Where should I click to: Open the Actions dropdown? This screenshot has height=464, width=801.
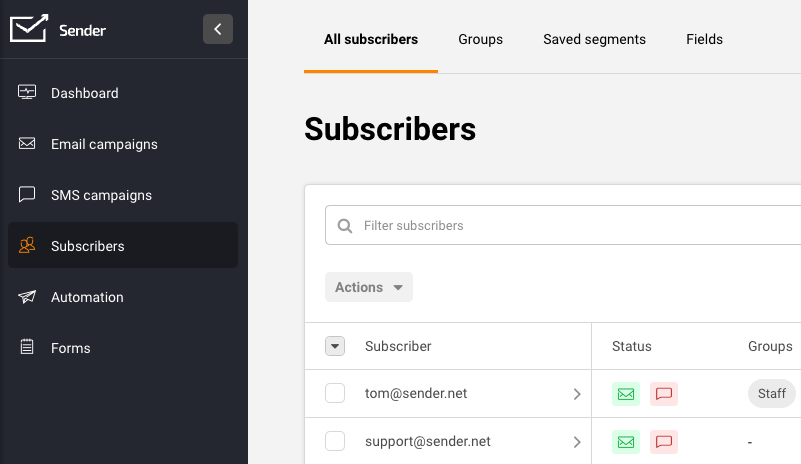[368, 287]
